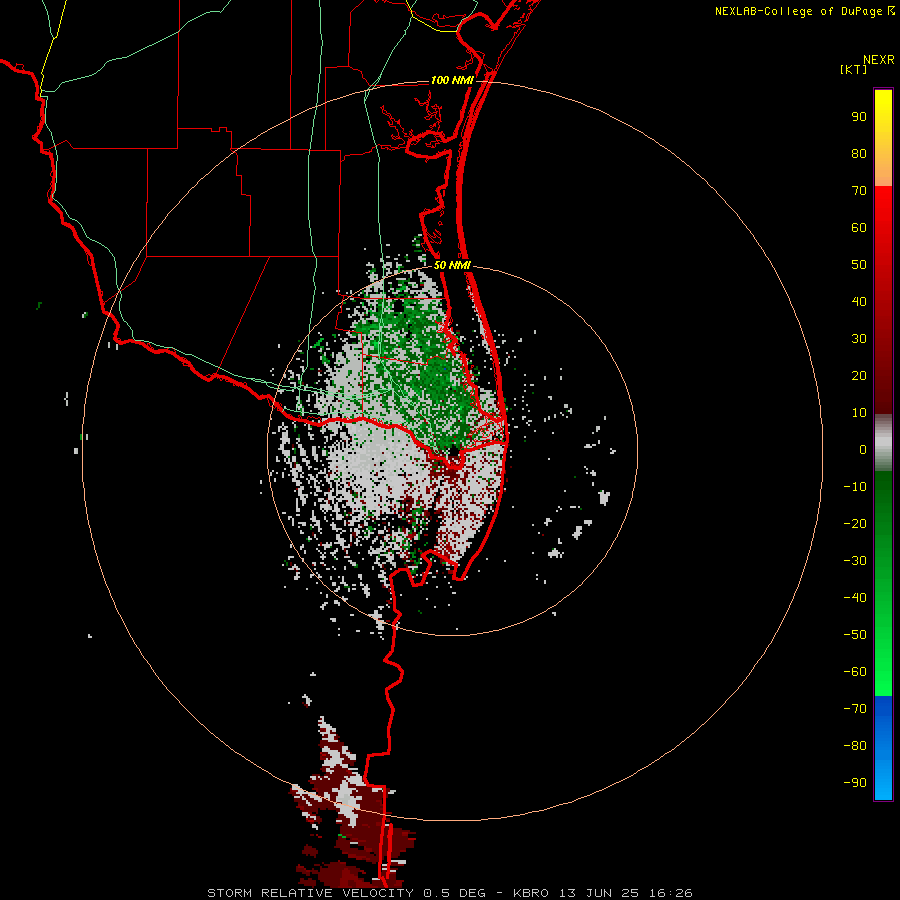Screen dimensions: 900x900
Task: Click the blue bottom segment of the color bar
Action: pos(883,748)
